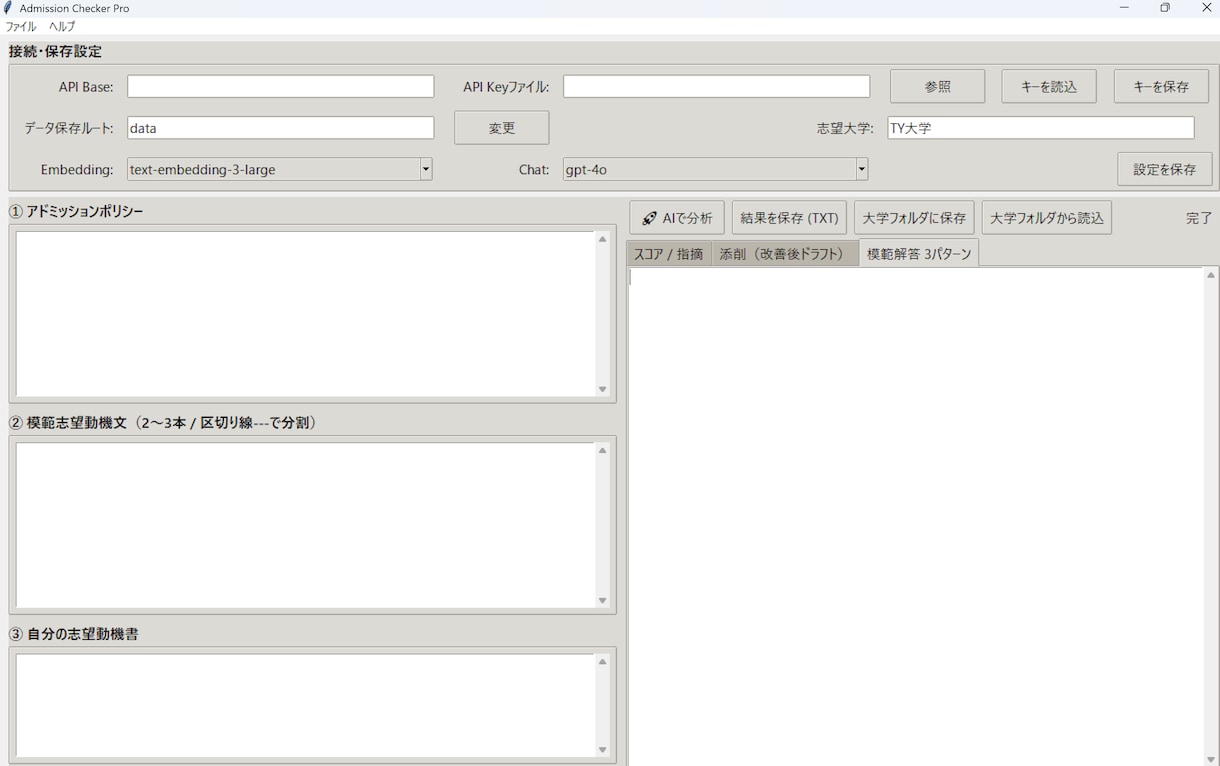Click up arrow of アドミッションポリシー scrollbar
The height and width of the screenshot is (766, 1220).
(x=603, y=239)
